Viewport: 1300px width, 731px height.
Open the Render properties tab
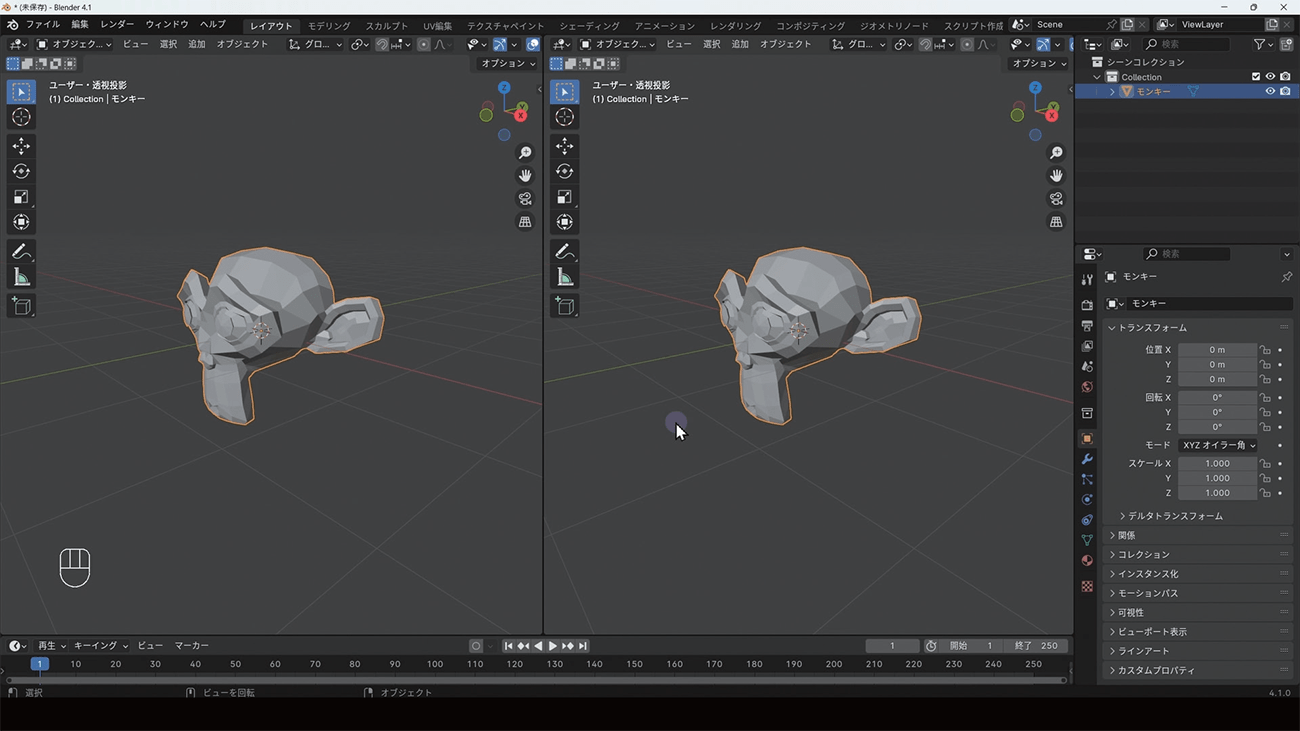[x=1087, y=305]
